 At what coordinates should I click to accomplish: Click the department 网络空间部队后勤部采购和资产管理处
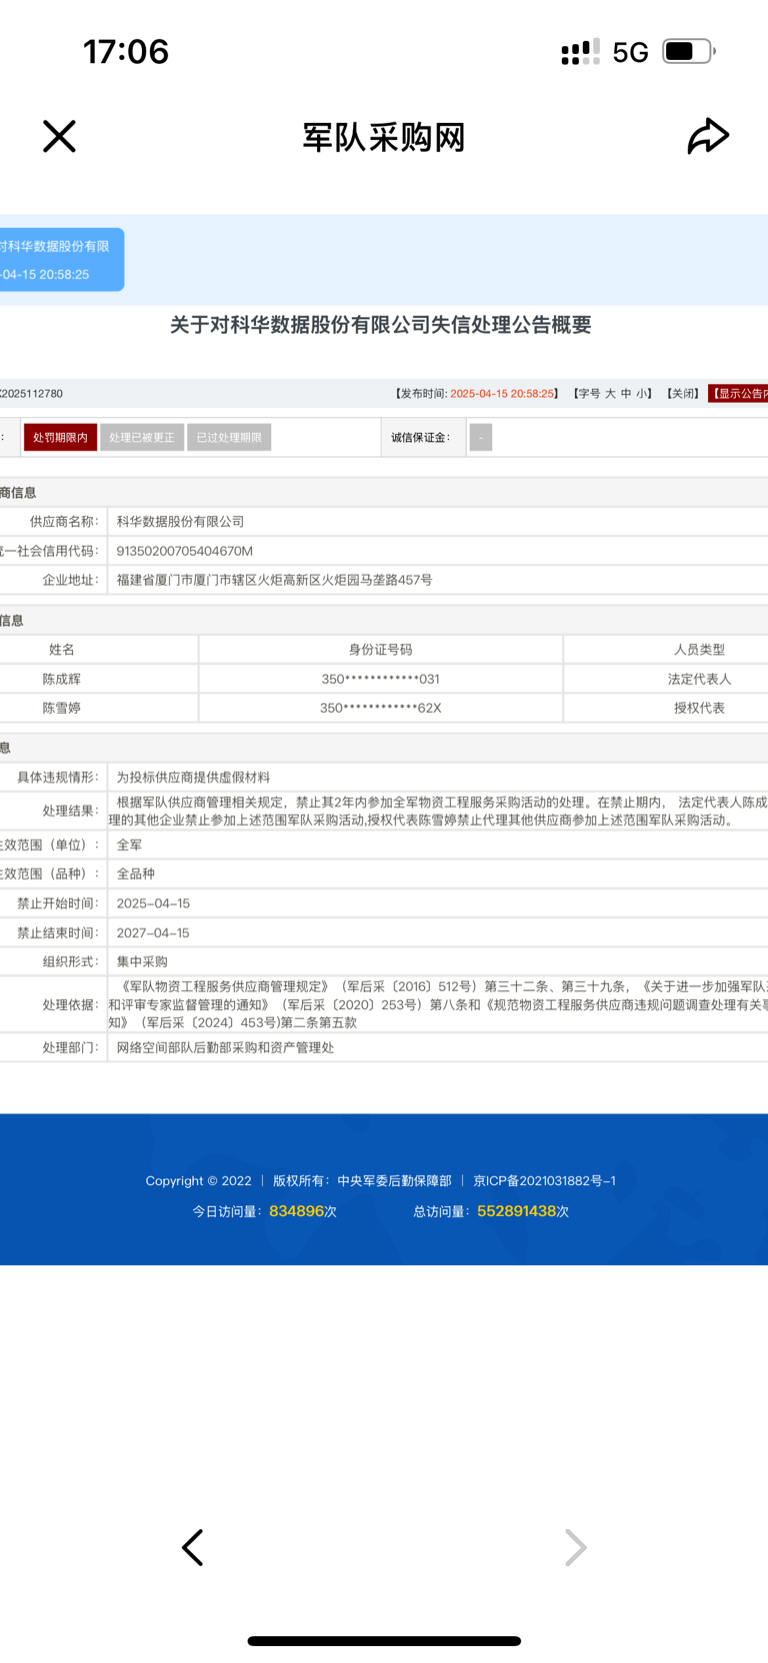225,1048
